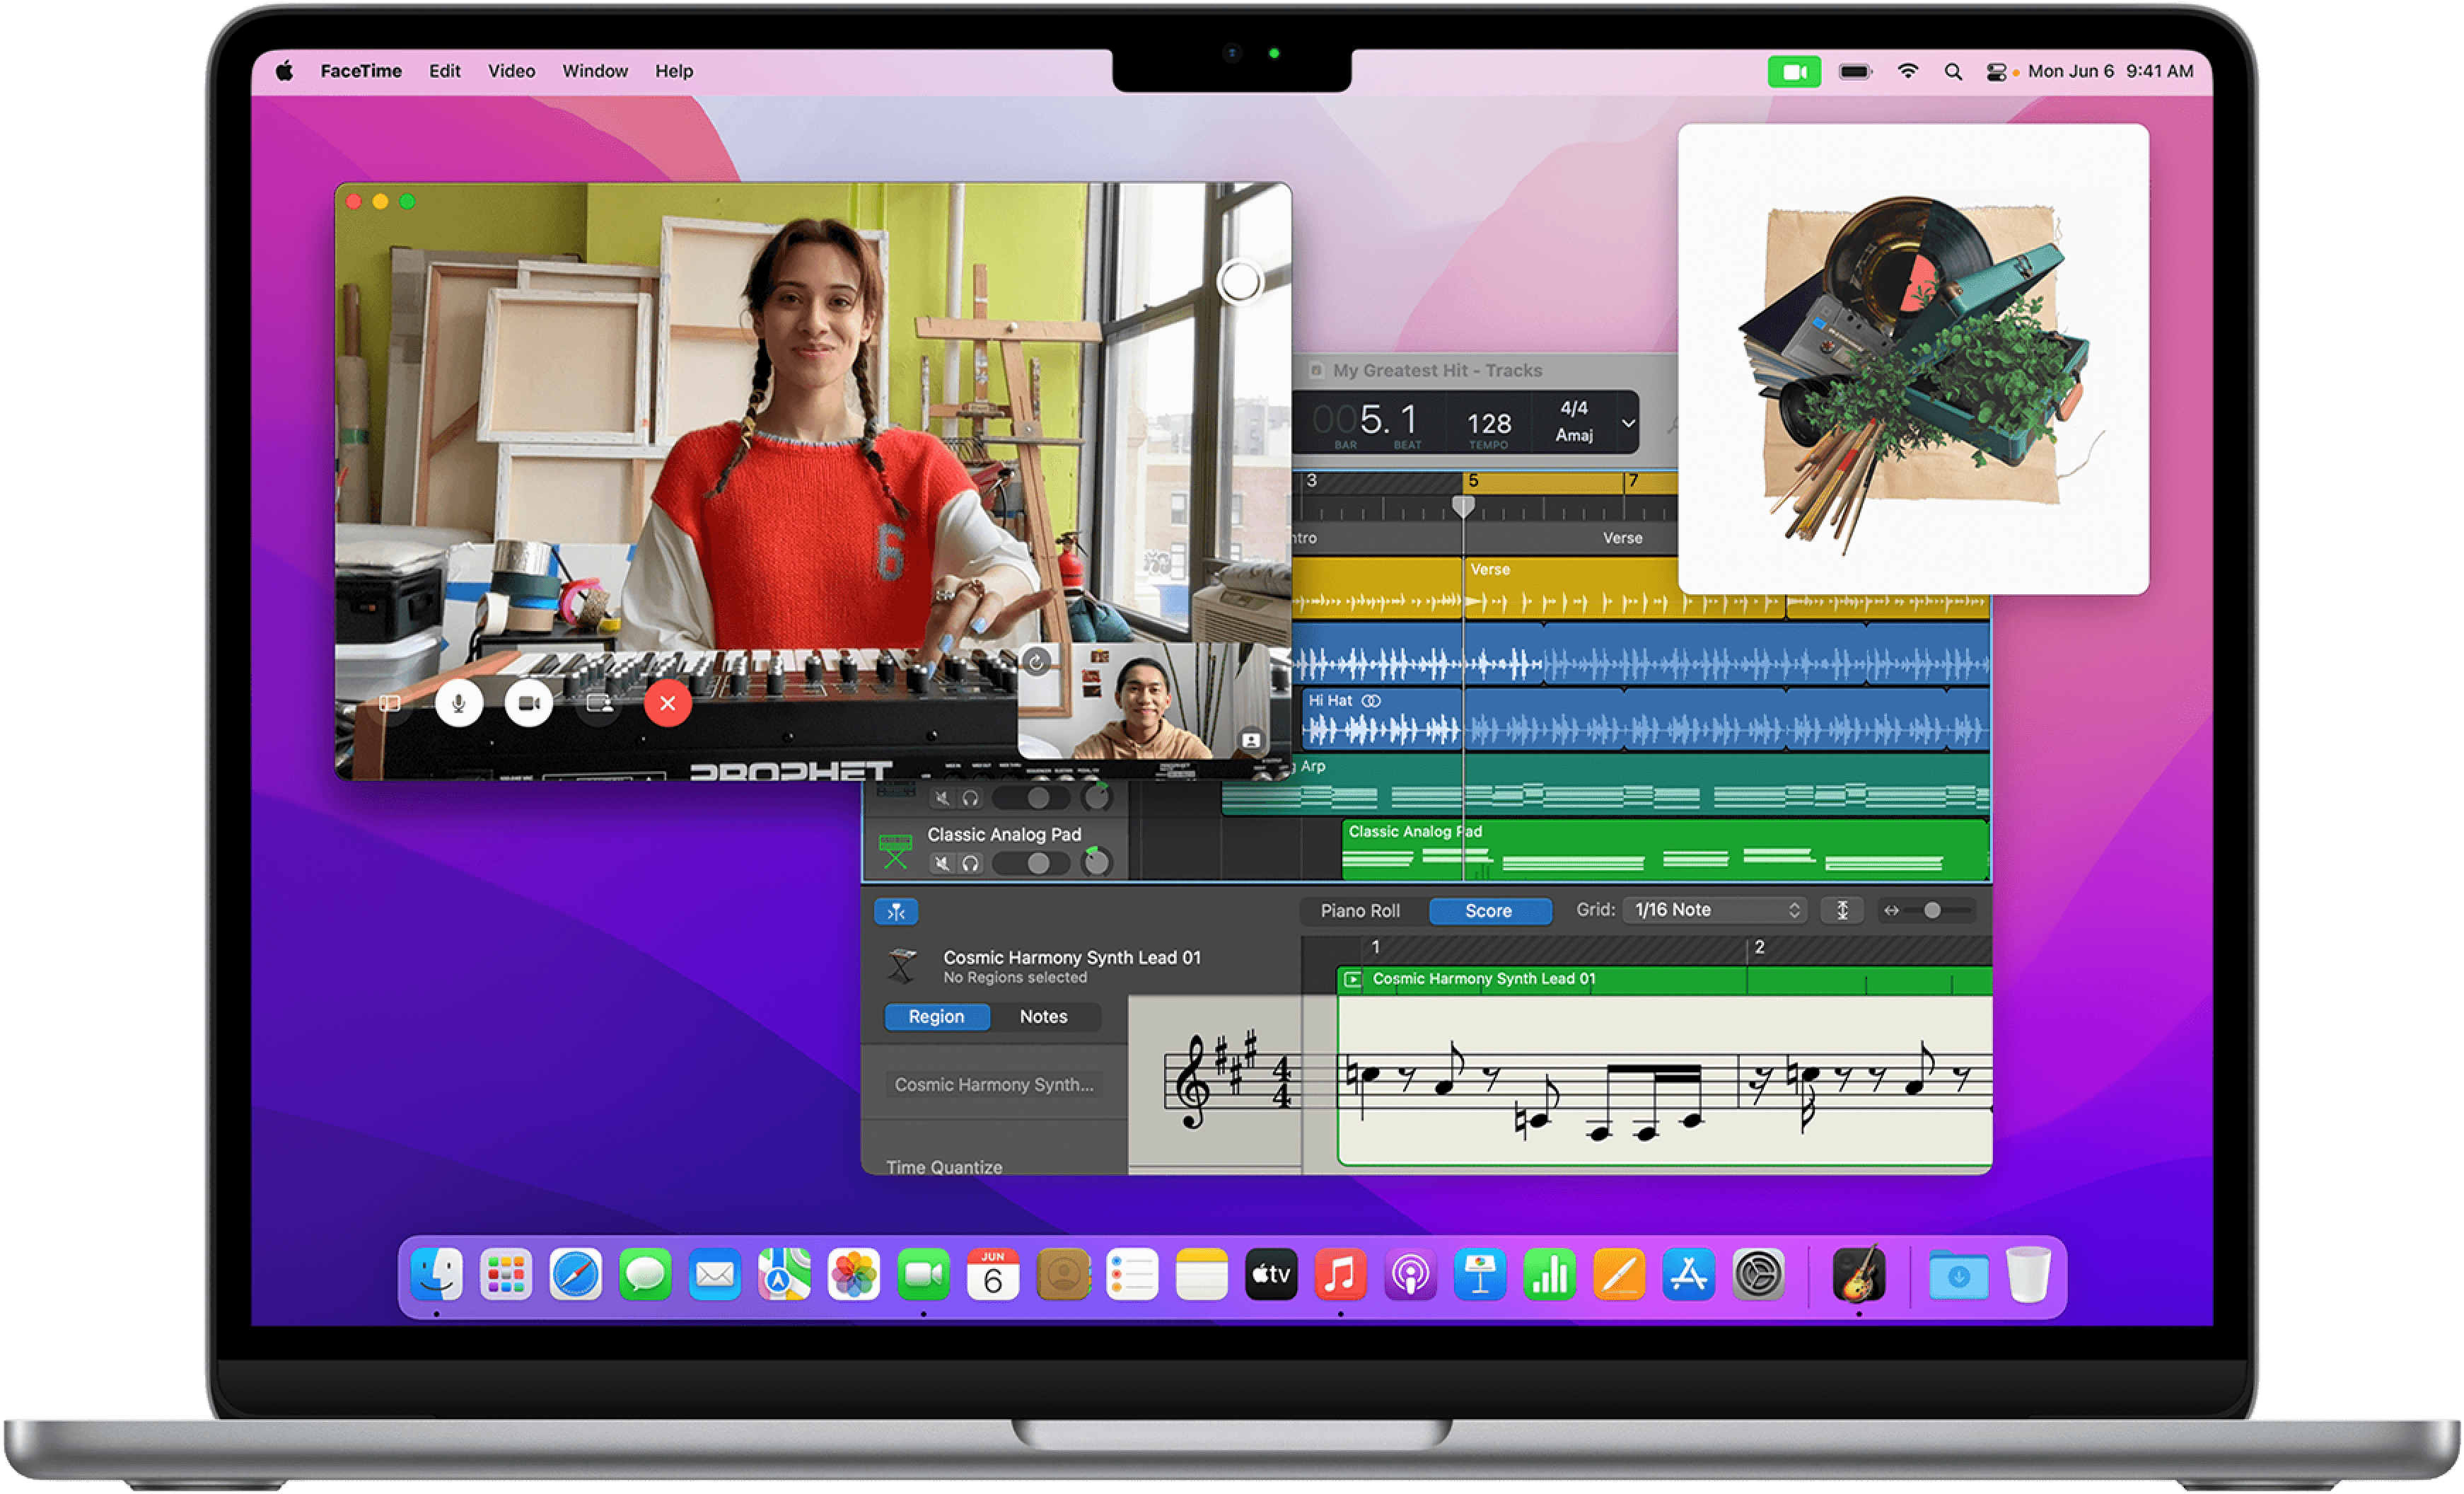This screenshot has height=1494, width=2464.
Task: Click the Catch Playhead button in editor
Action: point(896,911)
